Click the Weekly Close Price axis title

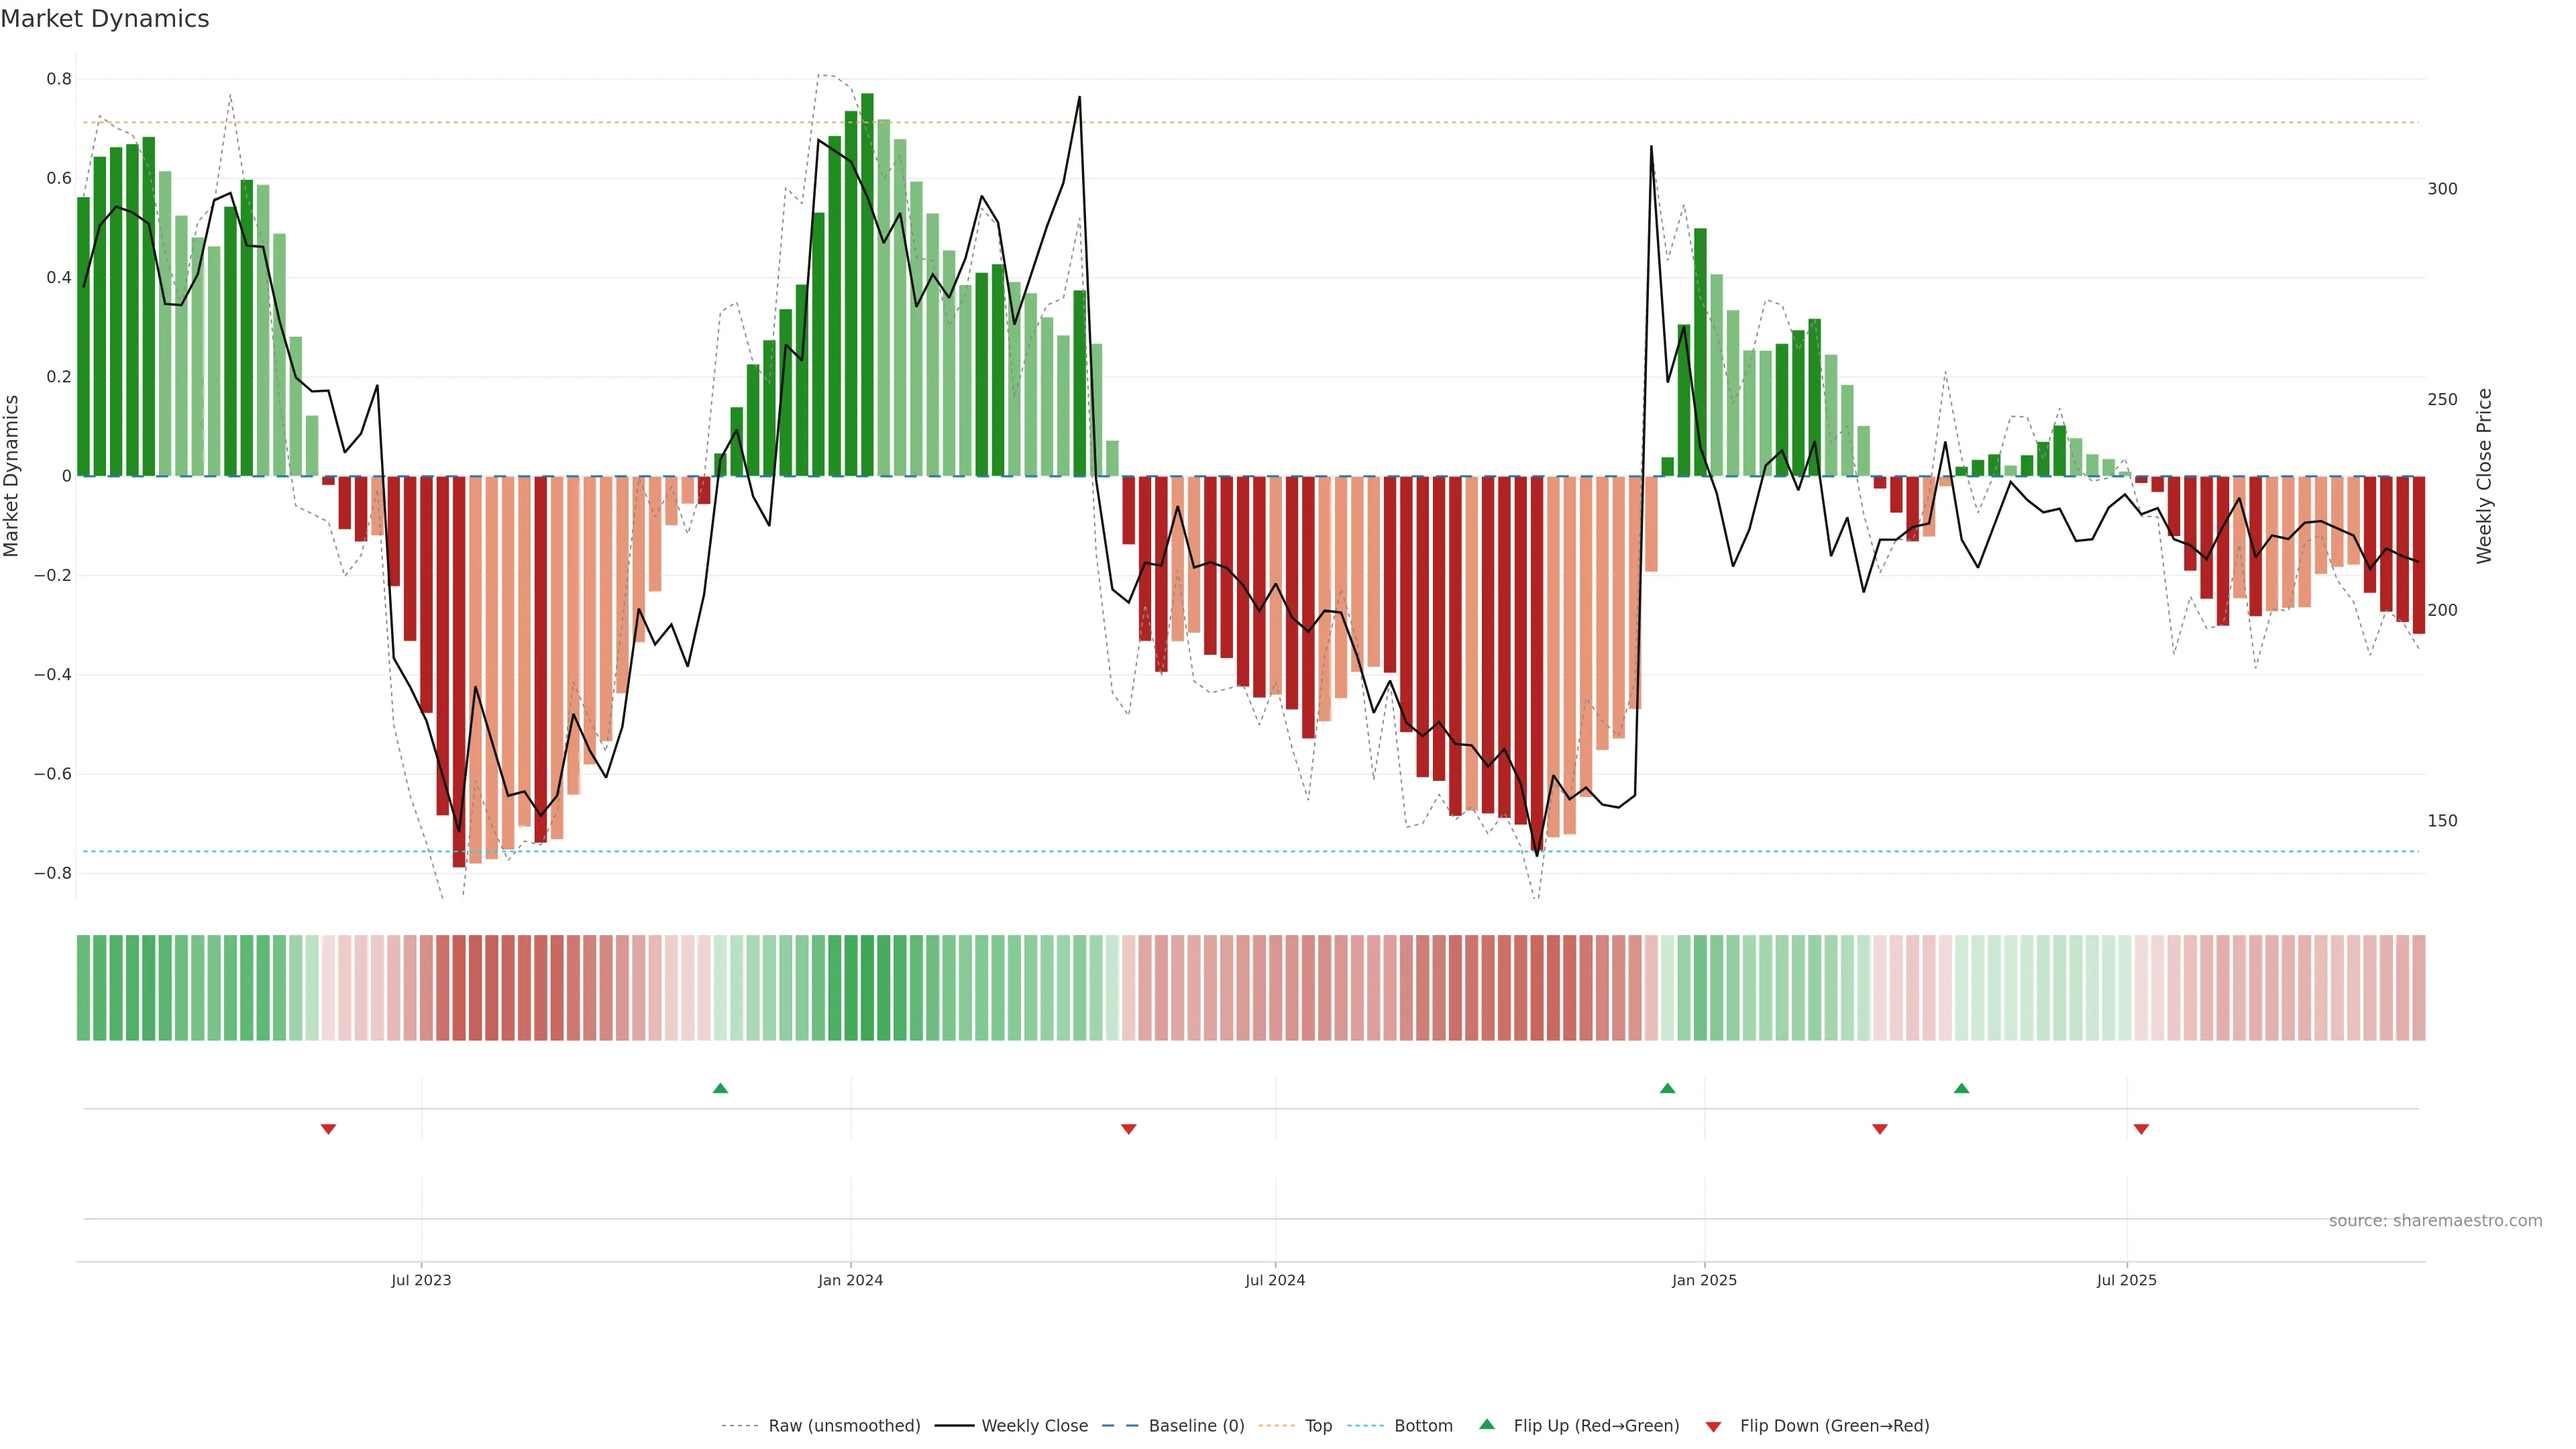(2484, 476)
